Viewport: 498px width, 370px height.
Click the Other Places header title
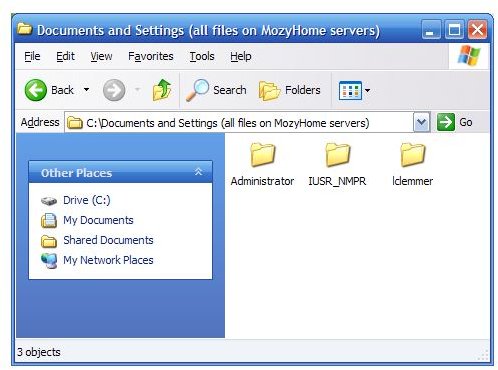77,173
